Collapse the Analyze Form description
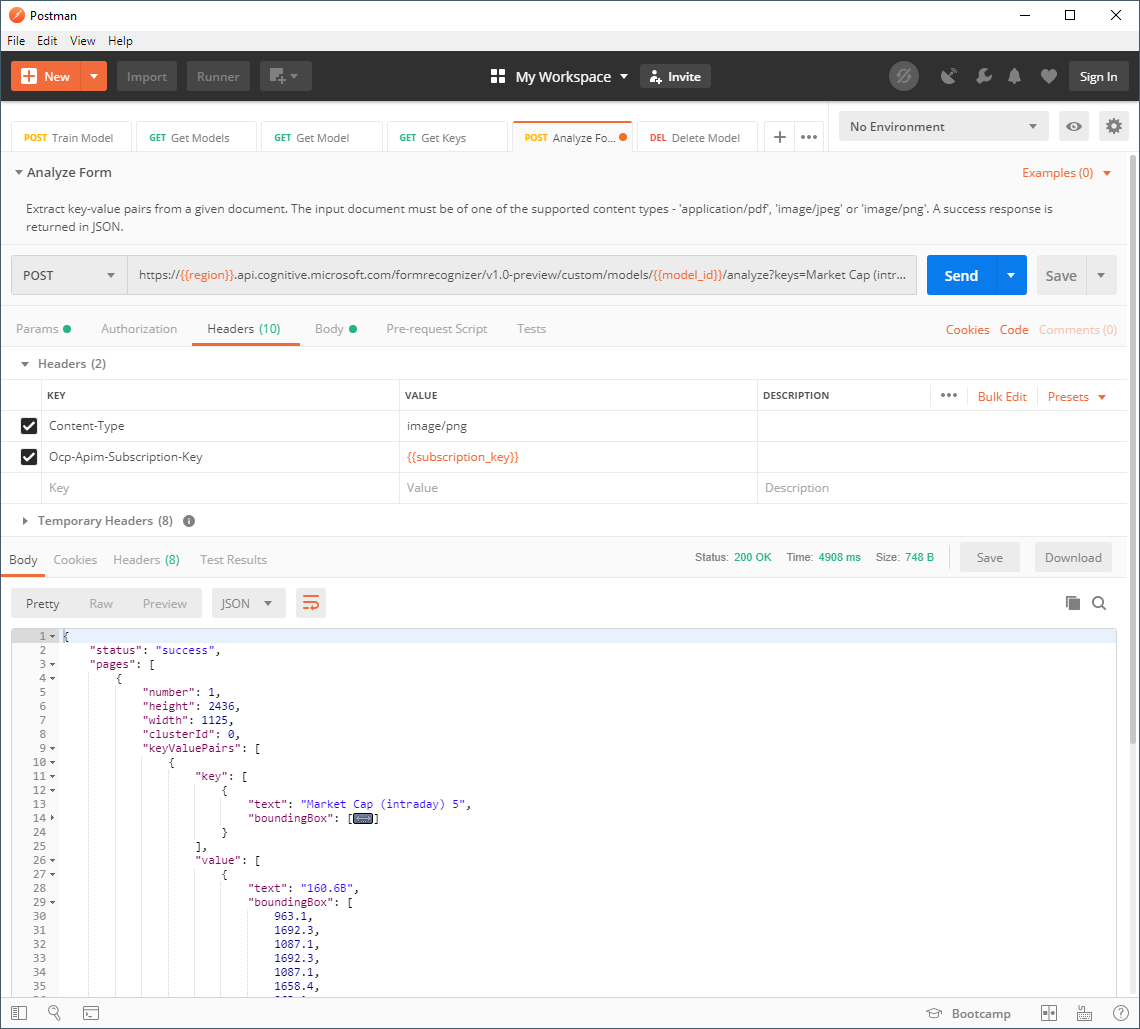 click(x=19, y=173)
